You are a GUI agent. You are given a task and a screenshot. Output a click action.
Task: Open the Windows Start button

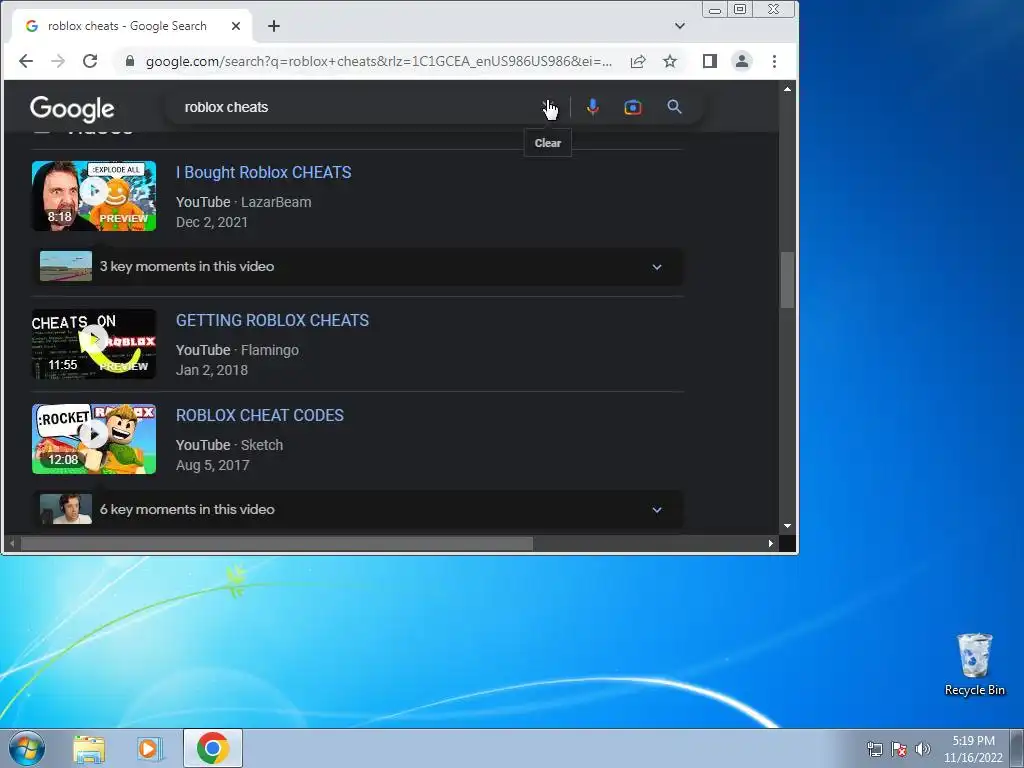(27, 748)
